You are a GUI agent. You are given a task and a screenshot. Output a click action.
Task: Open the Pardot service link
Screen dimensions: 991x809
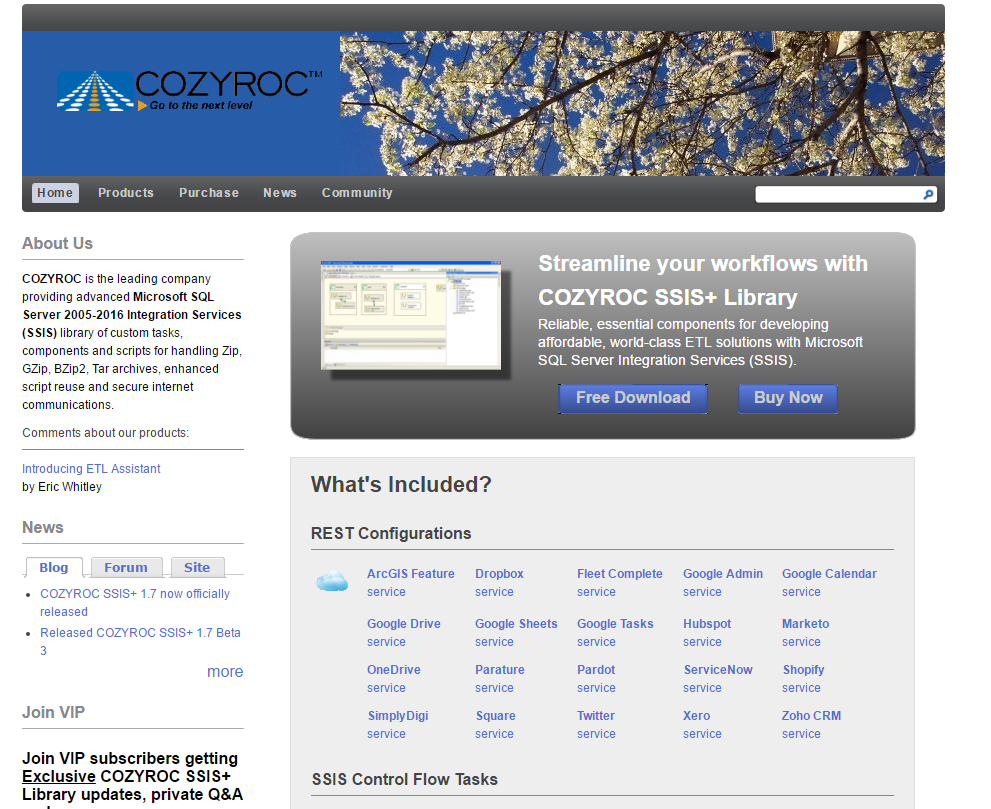[596, 679]
